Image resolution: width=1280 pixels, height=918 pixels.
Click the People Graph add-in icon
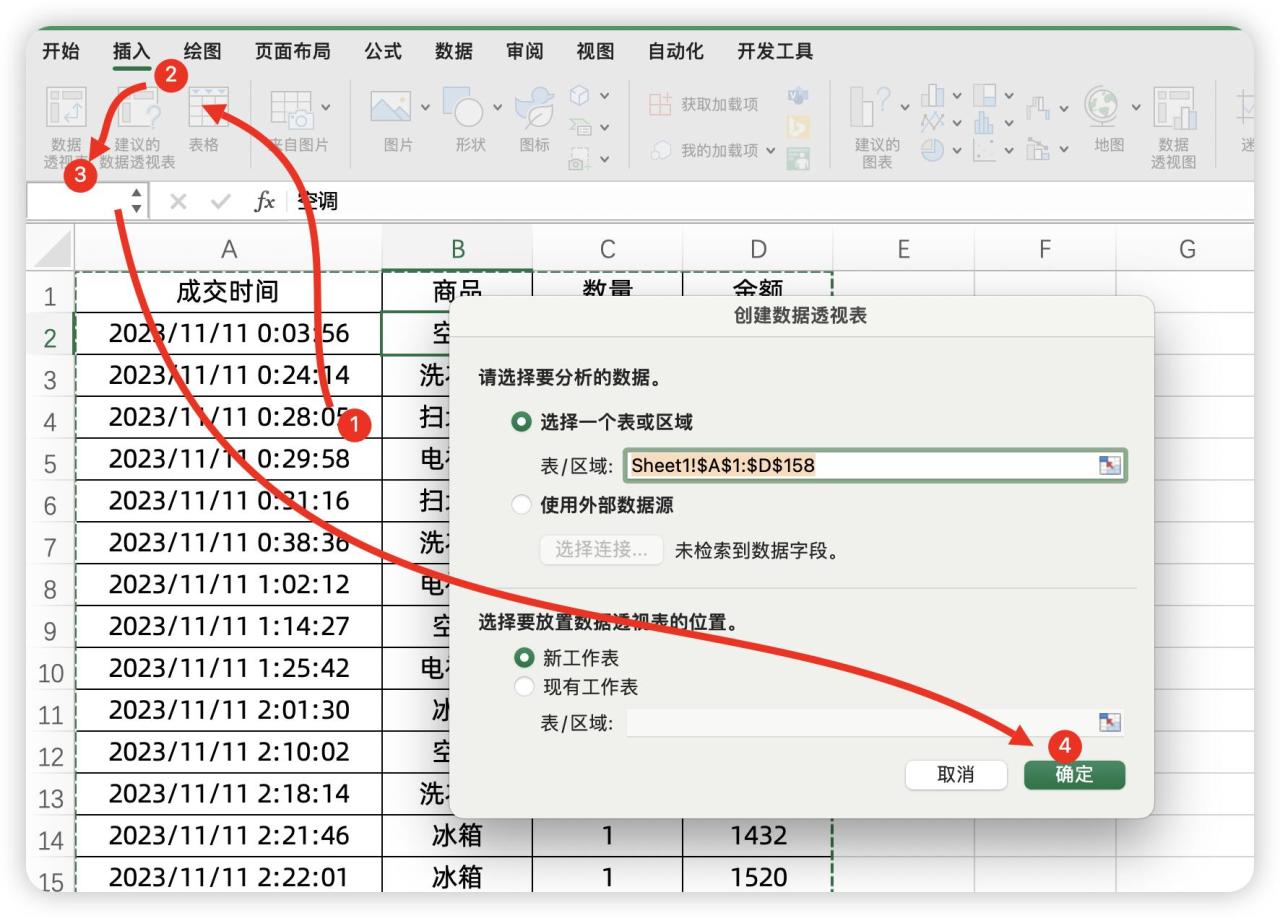click(x=798, y=159)
